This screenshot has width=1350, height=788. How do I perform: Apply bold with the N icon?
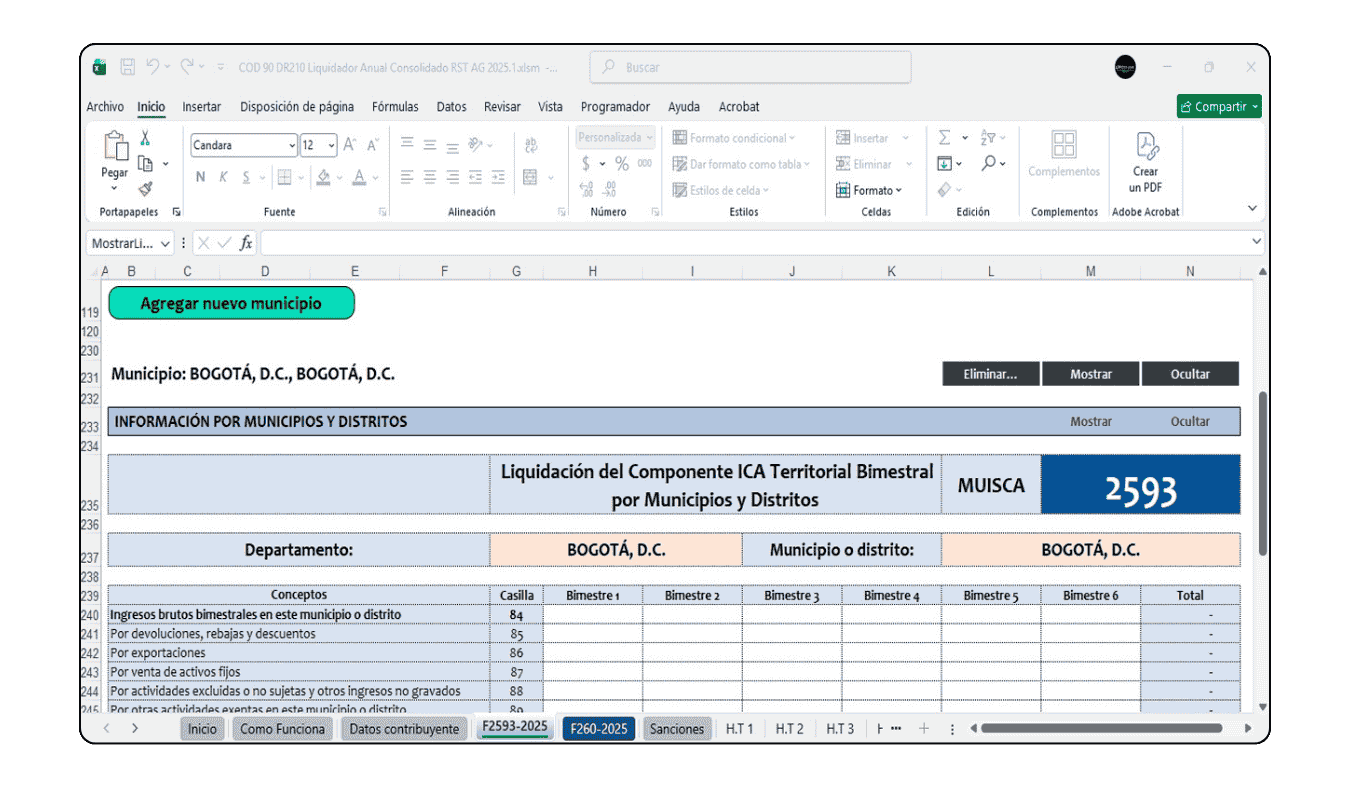(x=201, y=177)
